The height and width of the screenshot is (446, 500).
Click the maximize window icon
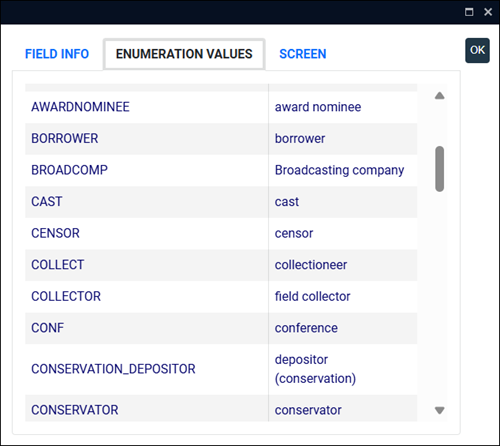click(x=469, y=12)
